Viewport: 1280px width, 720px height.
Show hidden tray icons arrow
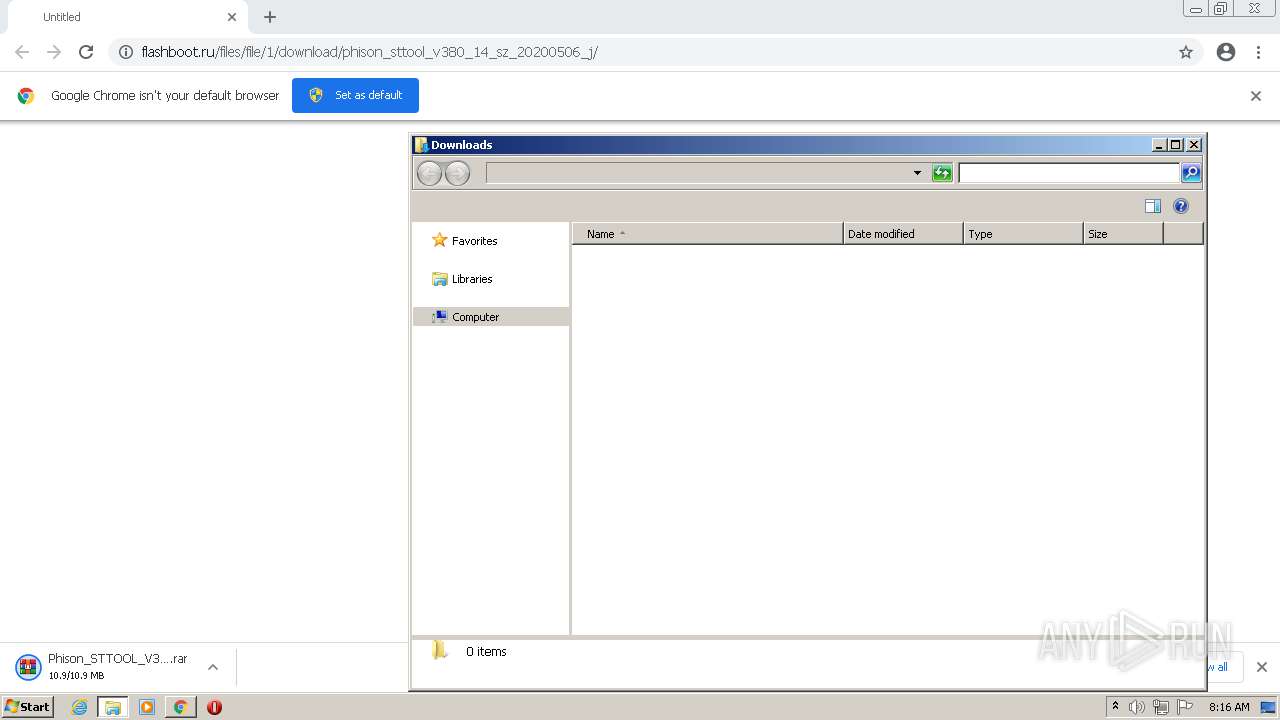click(x=1115, y=707)
